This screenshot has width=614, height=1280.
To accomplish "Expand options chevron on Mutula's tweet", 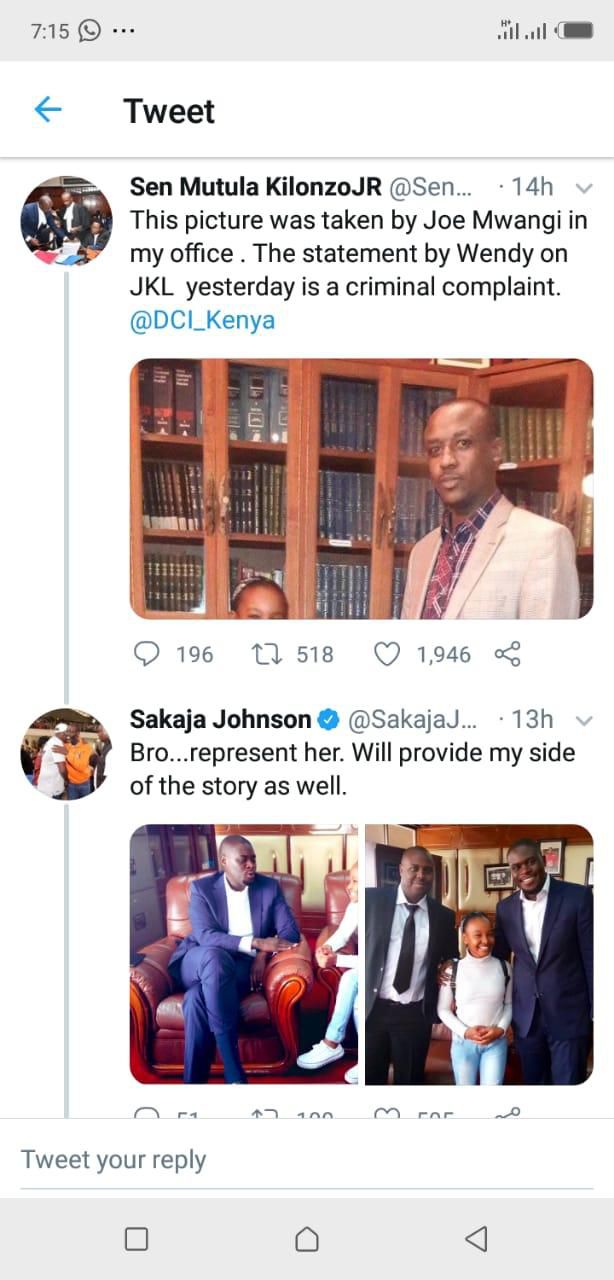I will point(586,187).
